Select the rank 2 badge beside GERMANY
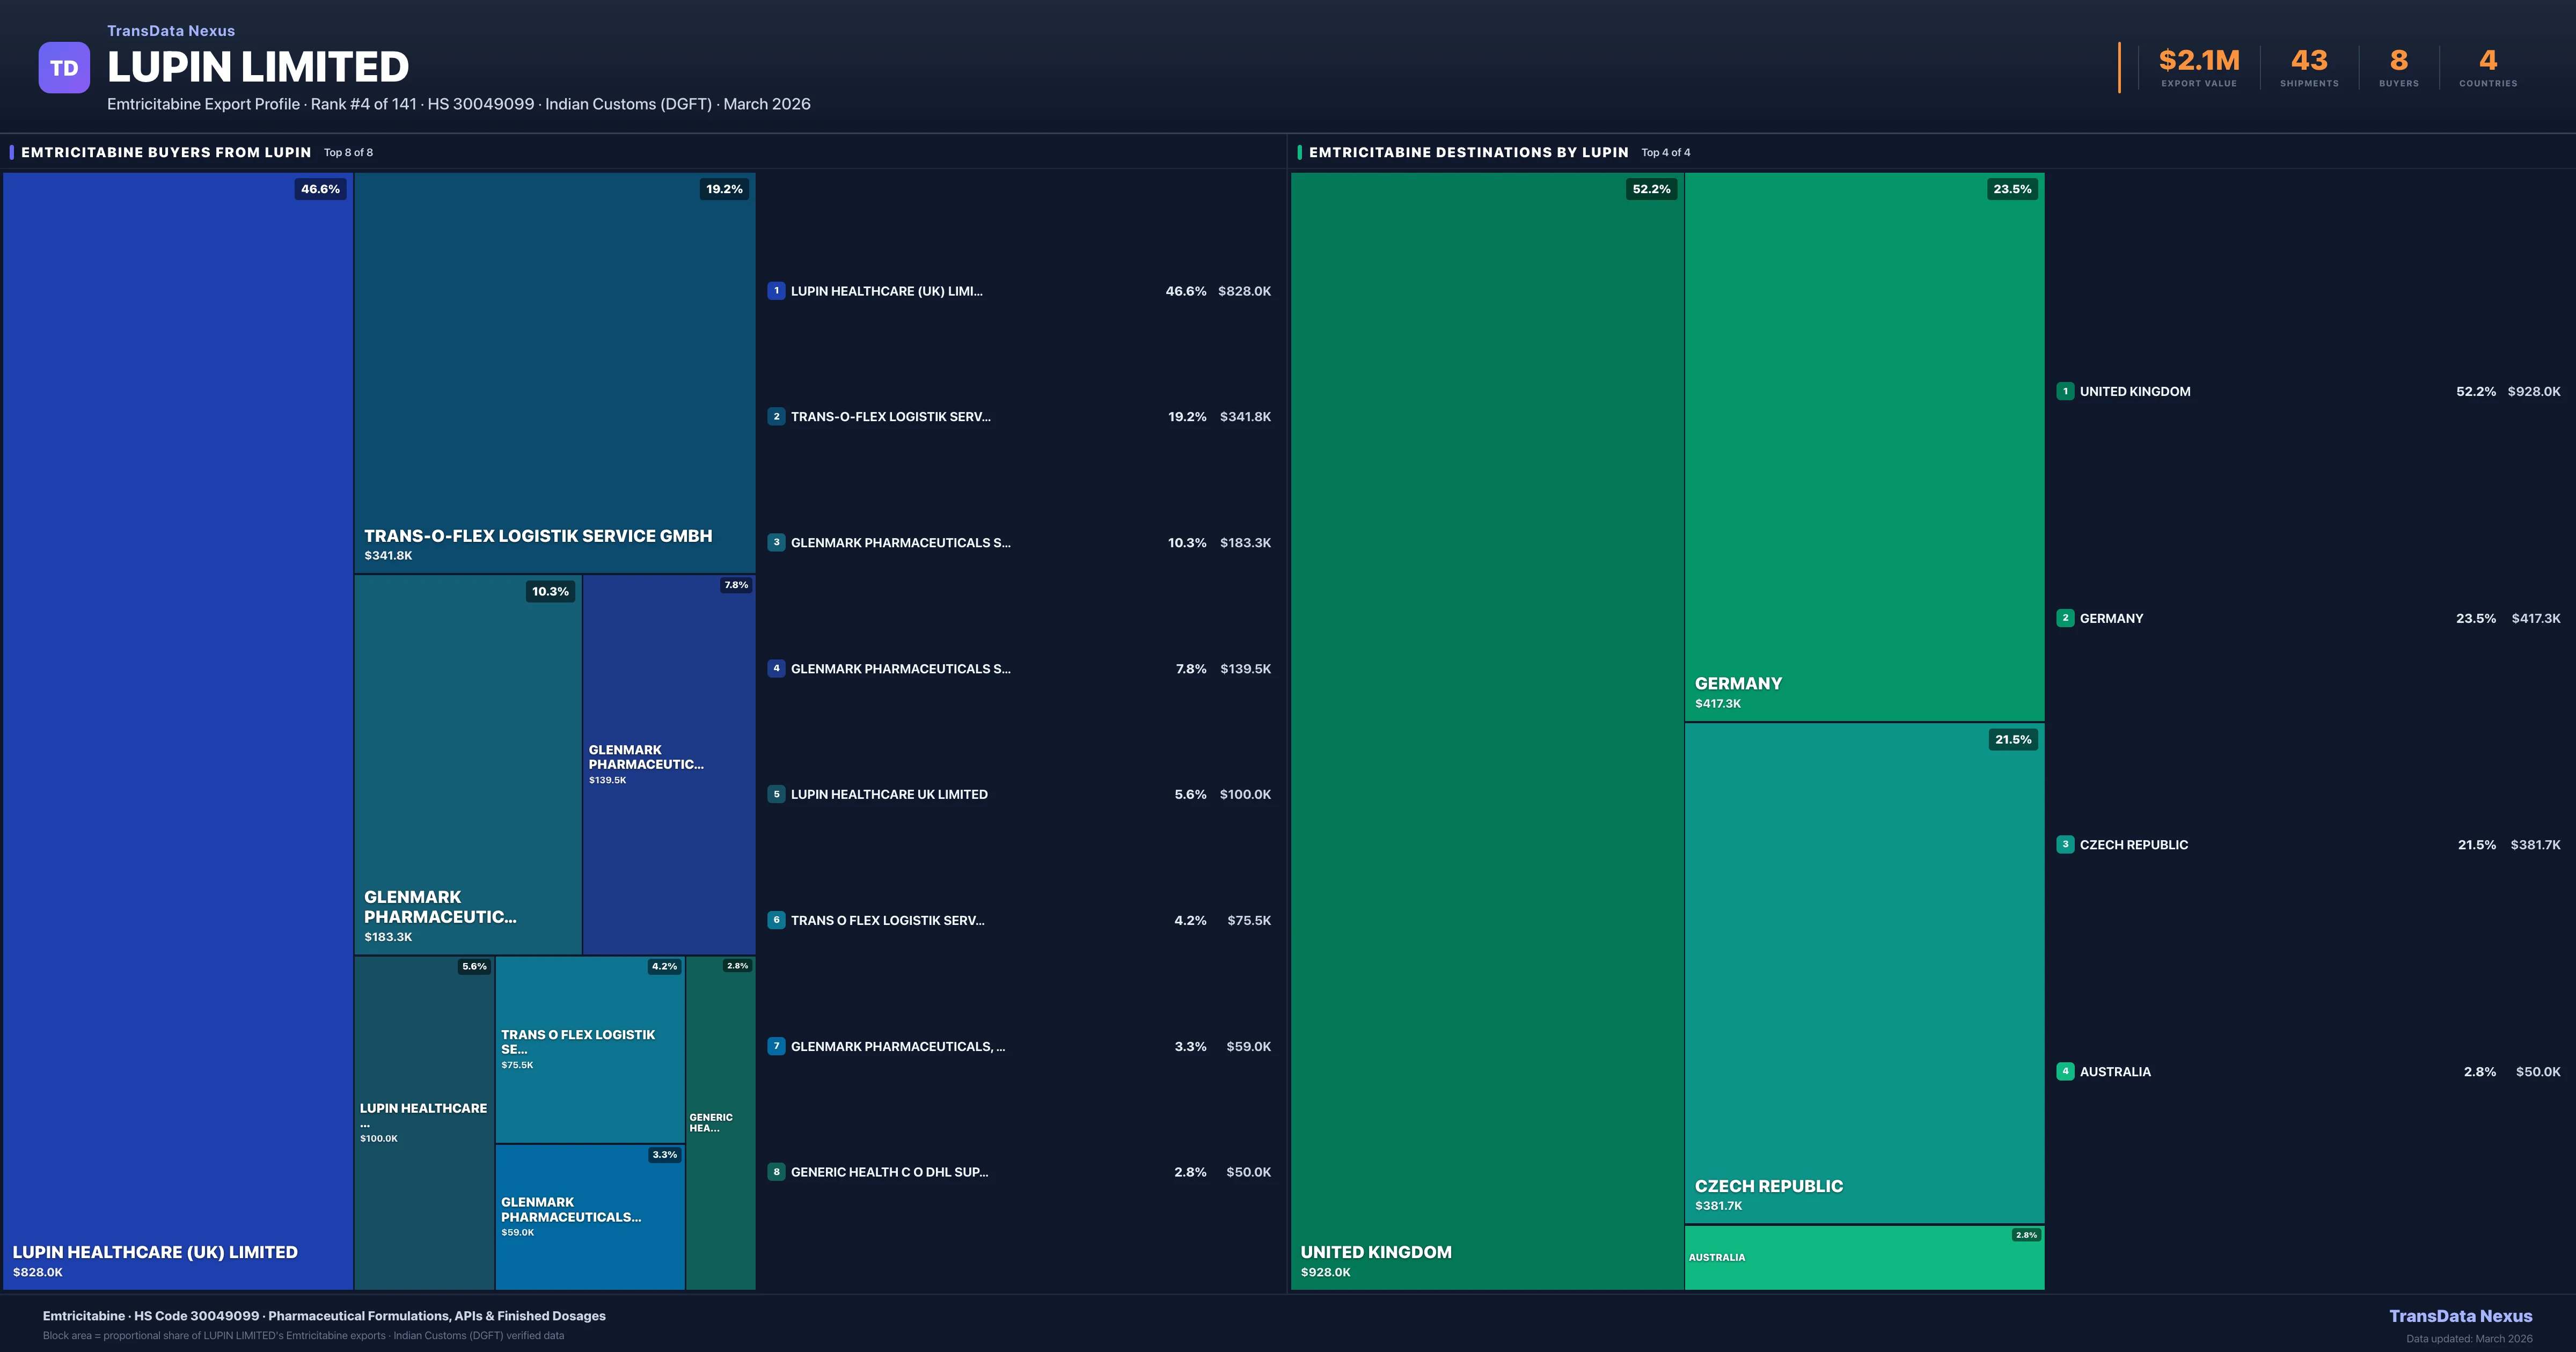The image size is (2576, 1352). [x=2066, y=618]
